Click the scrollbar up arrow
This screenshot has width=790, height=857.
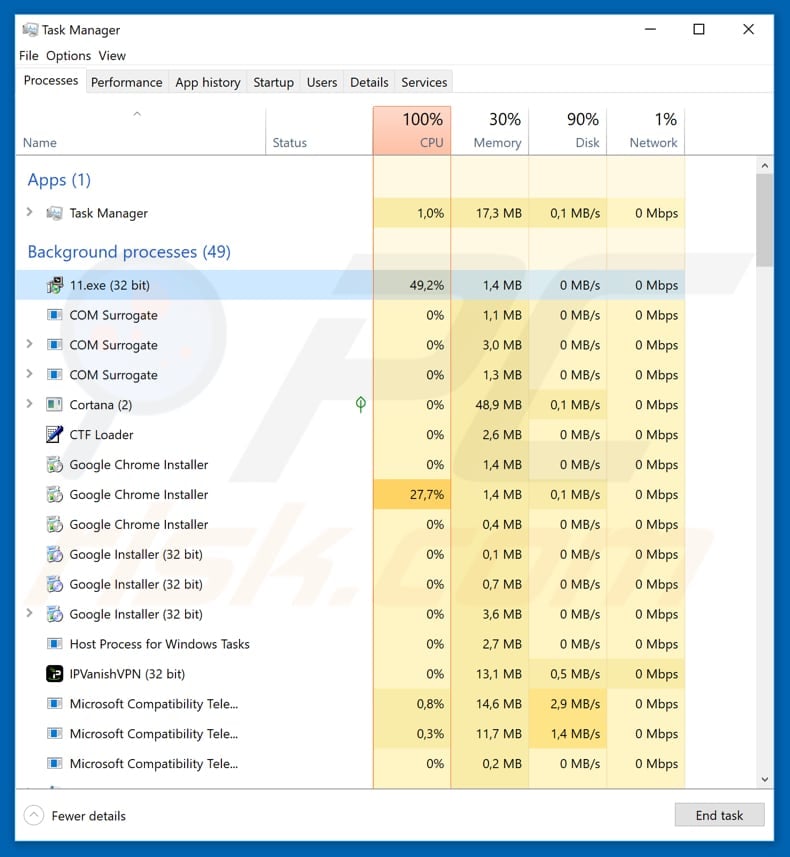(x=764, y=165)
